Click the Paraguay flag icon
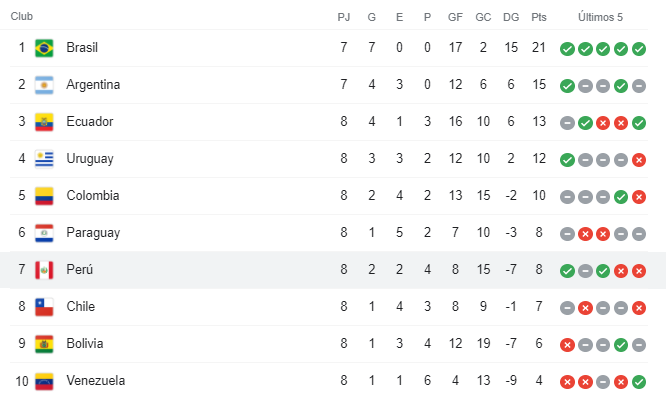 pyautogui.click(x=44, y=233)
